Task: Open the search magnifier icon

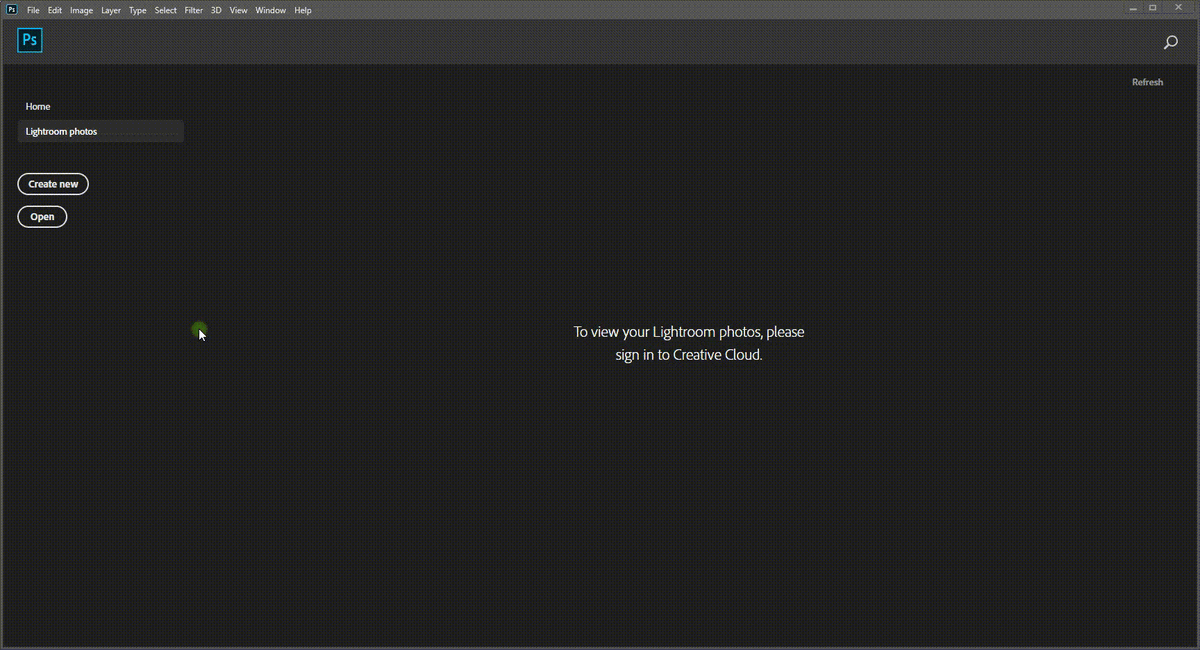Action: pos(1170,42)
